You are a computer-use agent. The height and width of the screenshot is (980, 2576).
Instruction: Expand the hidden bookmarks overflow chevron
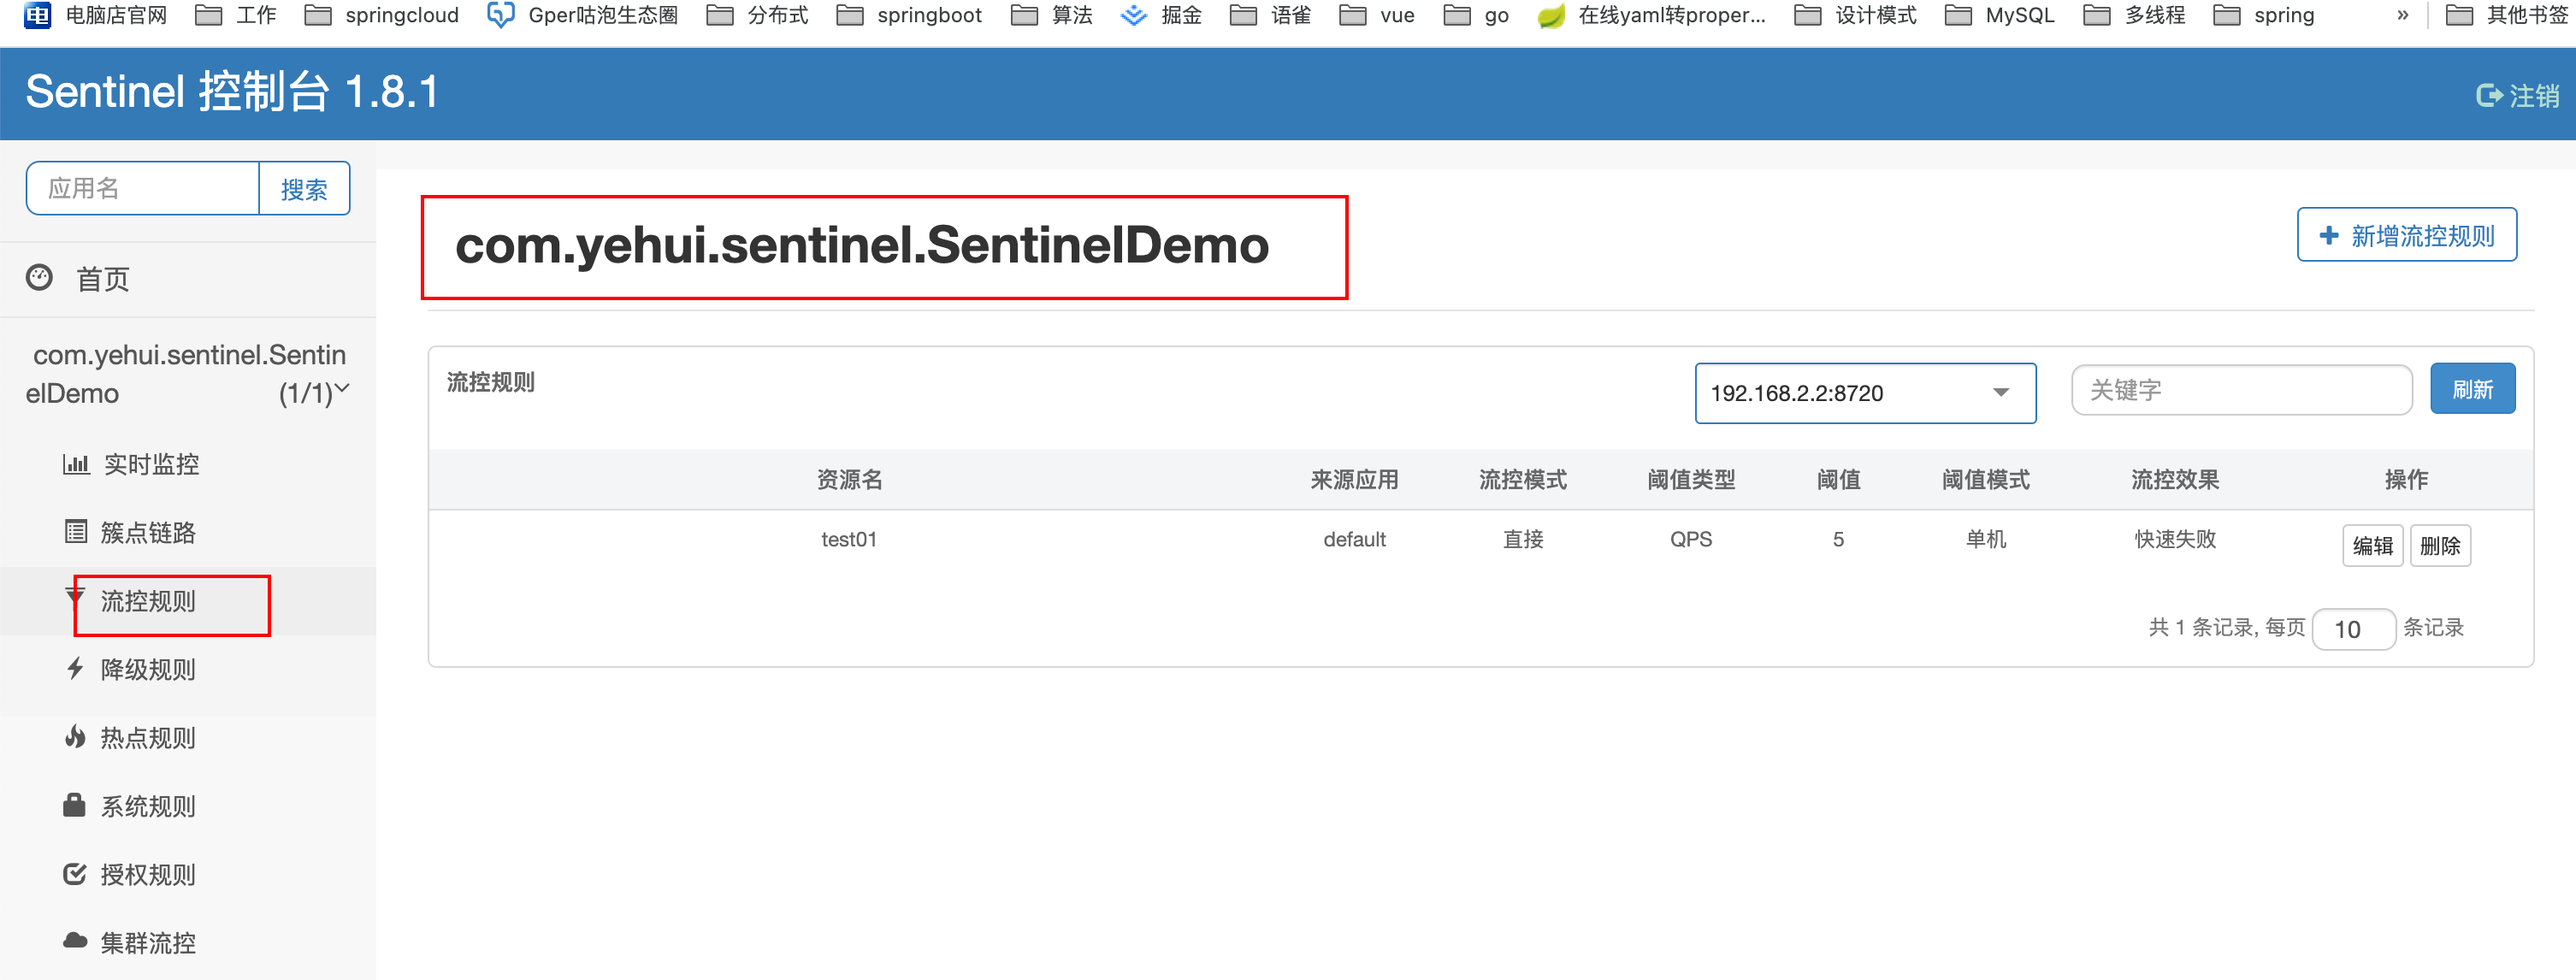point(2402,15)
